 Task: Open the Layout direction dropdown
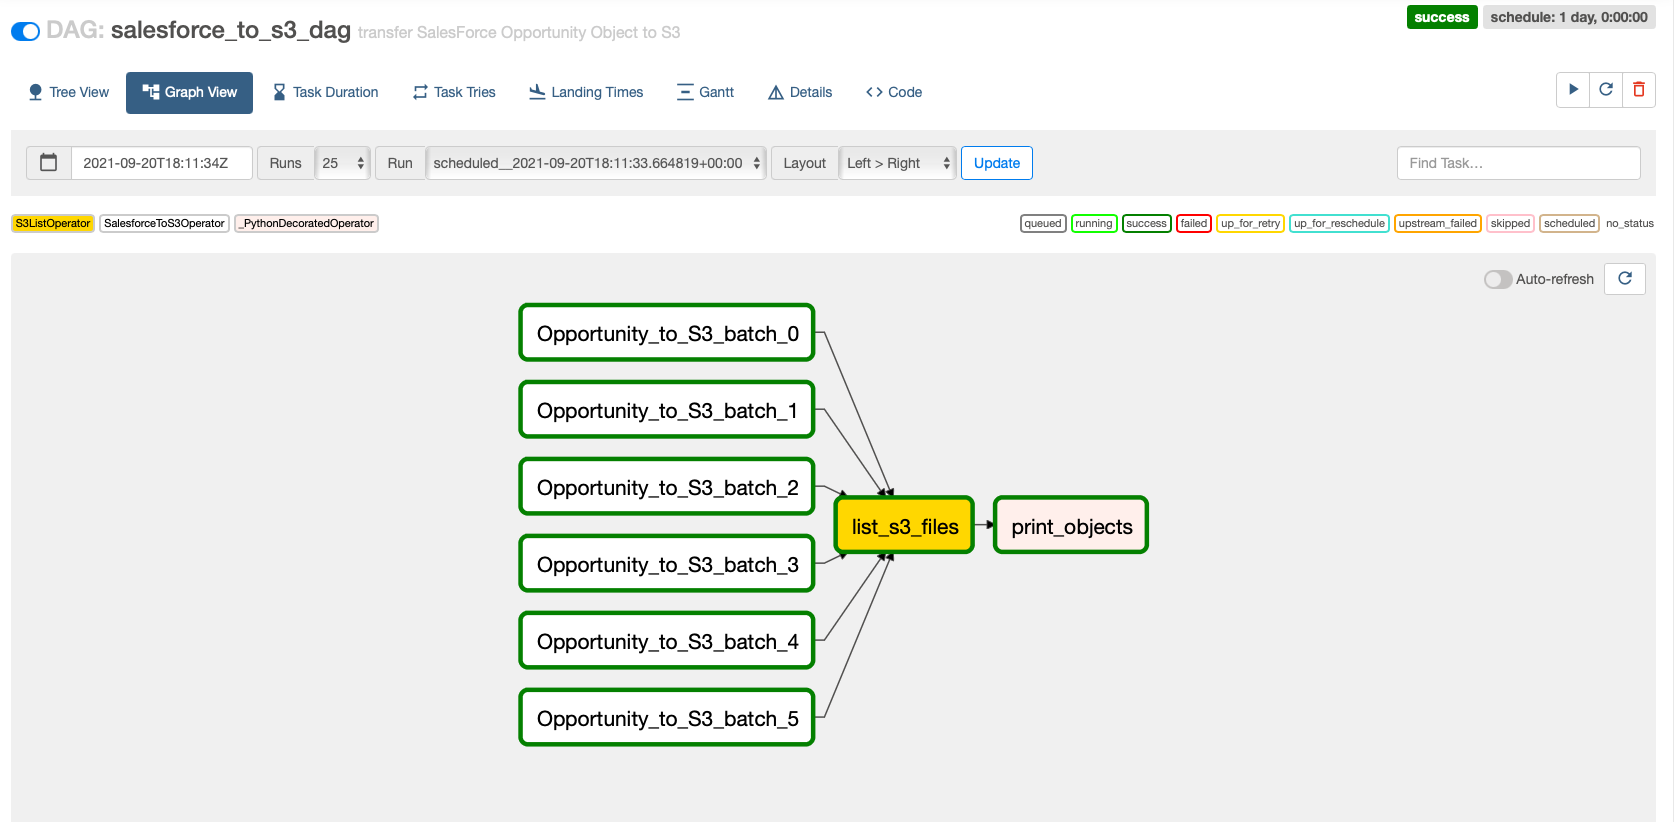pos(898,163)
